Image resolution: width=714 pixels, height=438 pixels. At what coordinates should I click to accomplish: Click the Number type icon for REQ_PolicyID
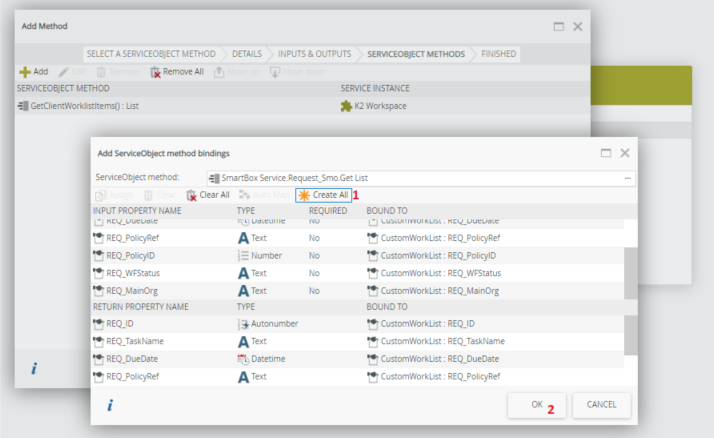click(x=243, y=255)
